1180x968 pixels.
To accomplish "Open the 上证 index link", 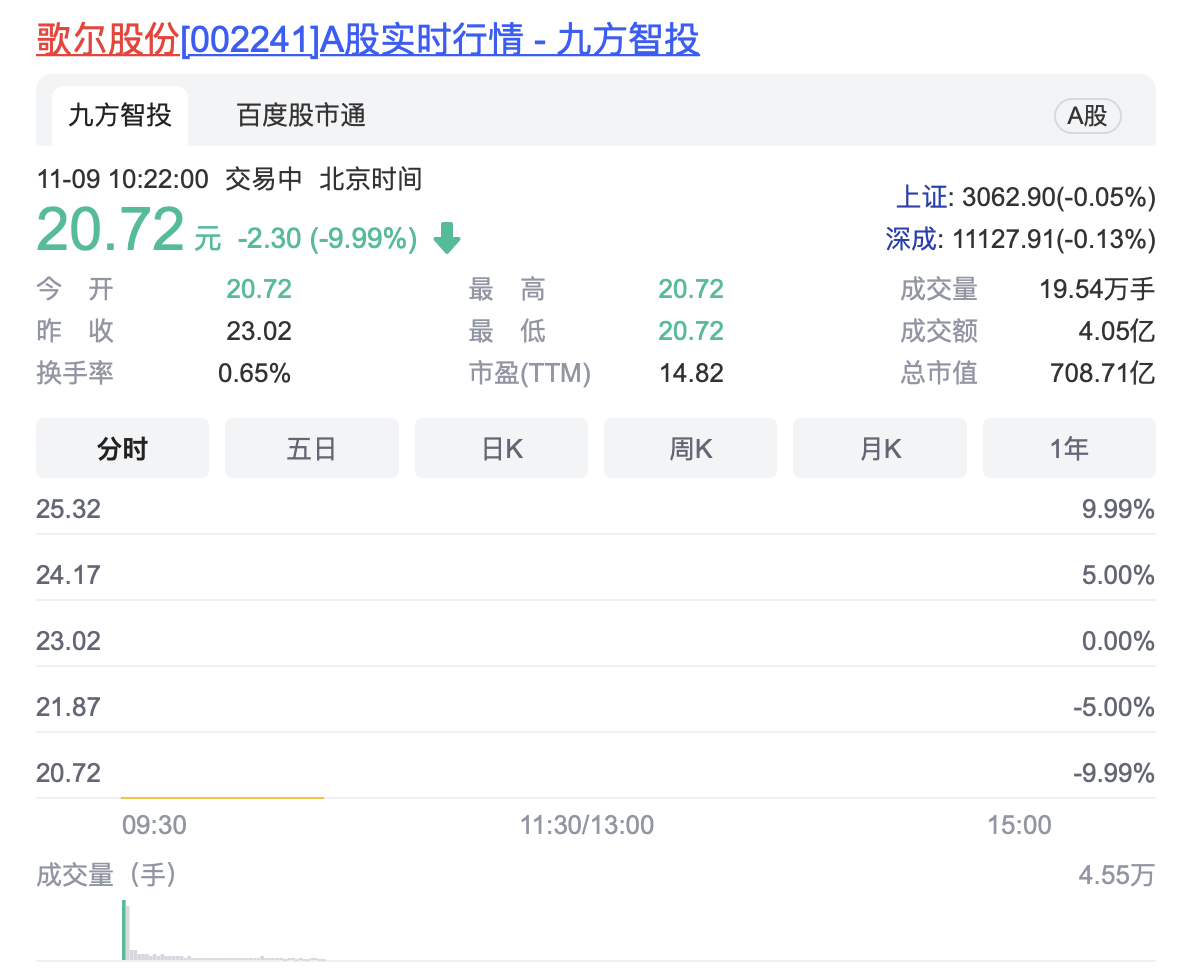I will click(920, 197).
